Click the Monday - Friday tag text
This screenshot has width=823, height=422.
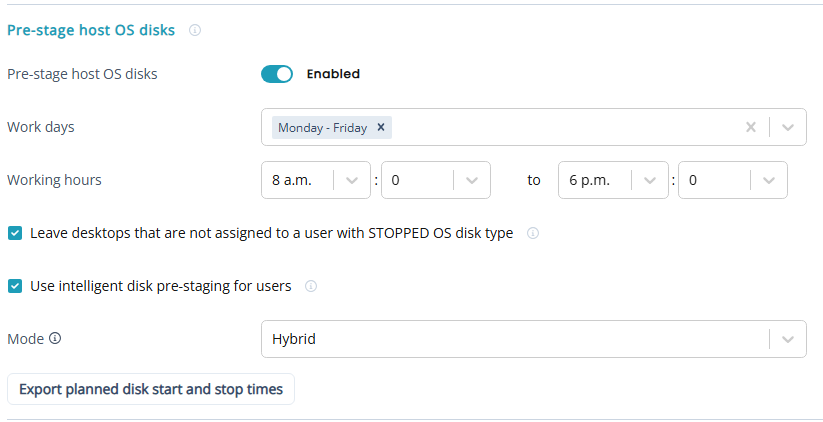coord(322,127)
